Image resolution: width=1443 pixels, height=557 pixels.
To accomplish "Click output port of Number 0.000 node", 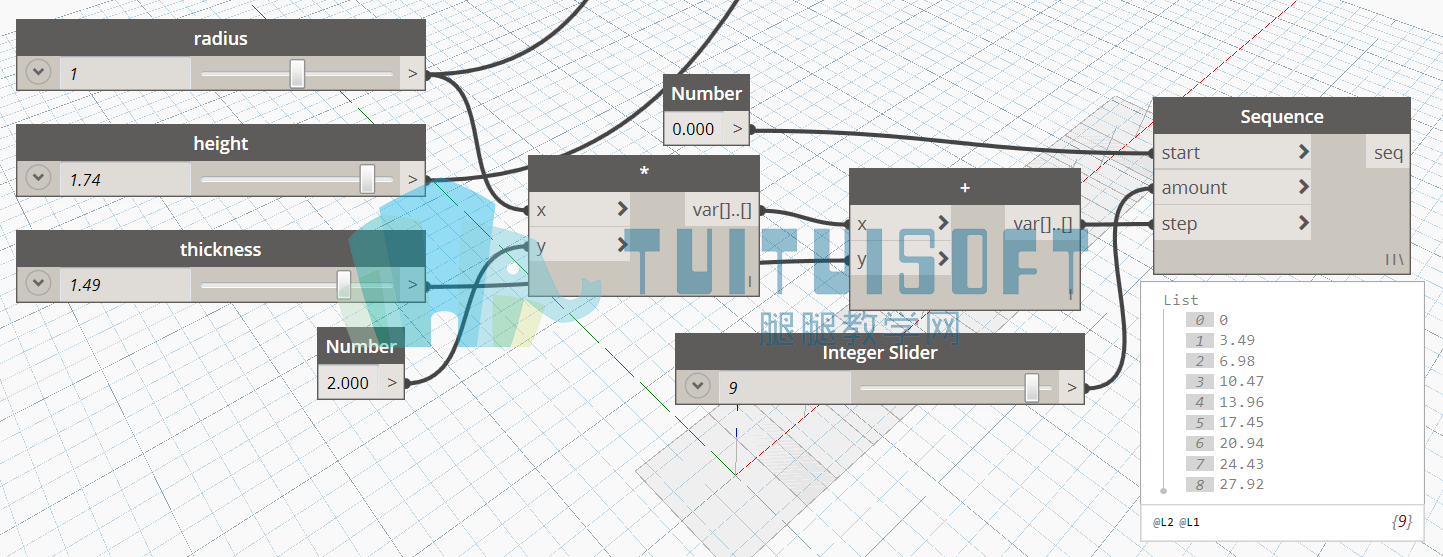I will 737,128.
